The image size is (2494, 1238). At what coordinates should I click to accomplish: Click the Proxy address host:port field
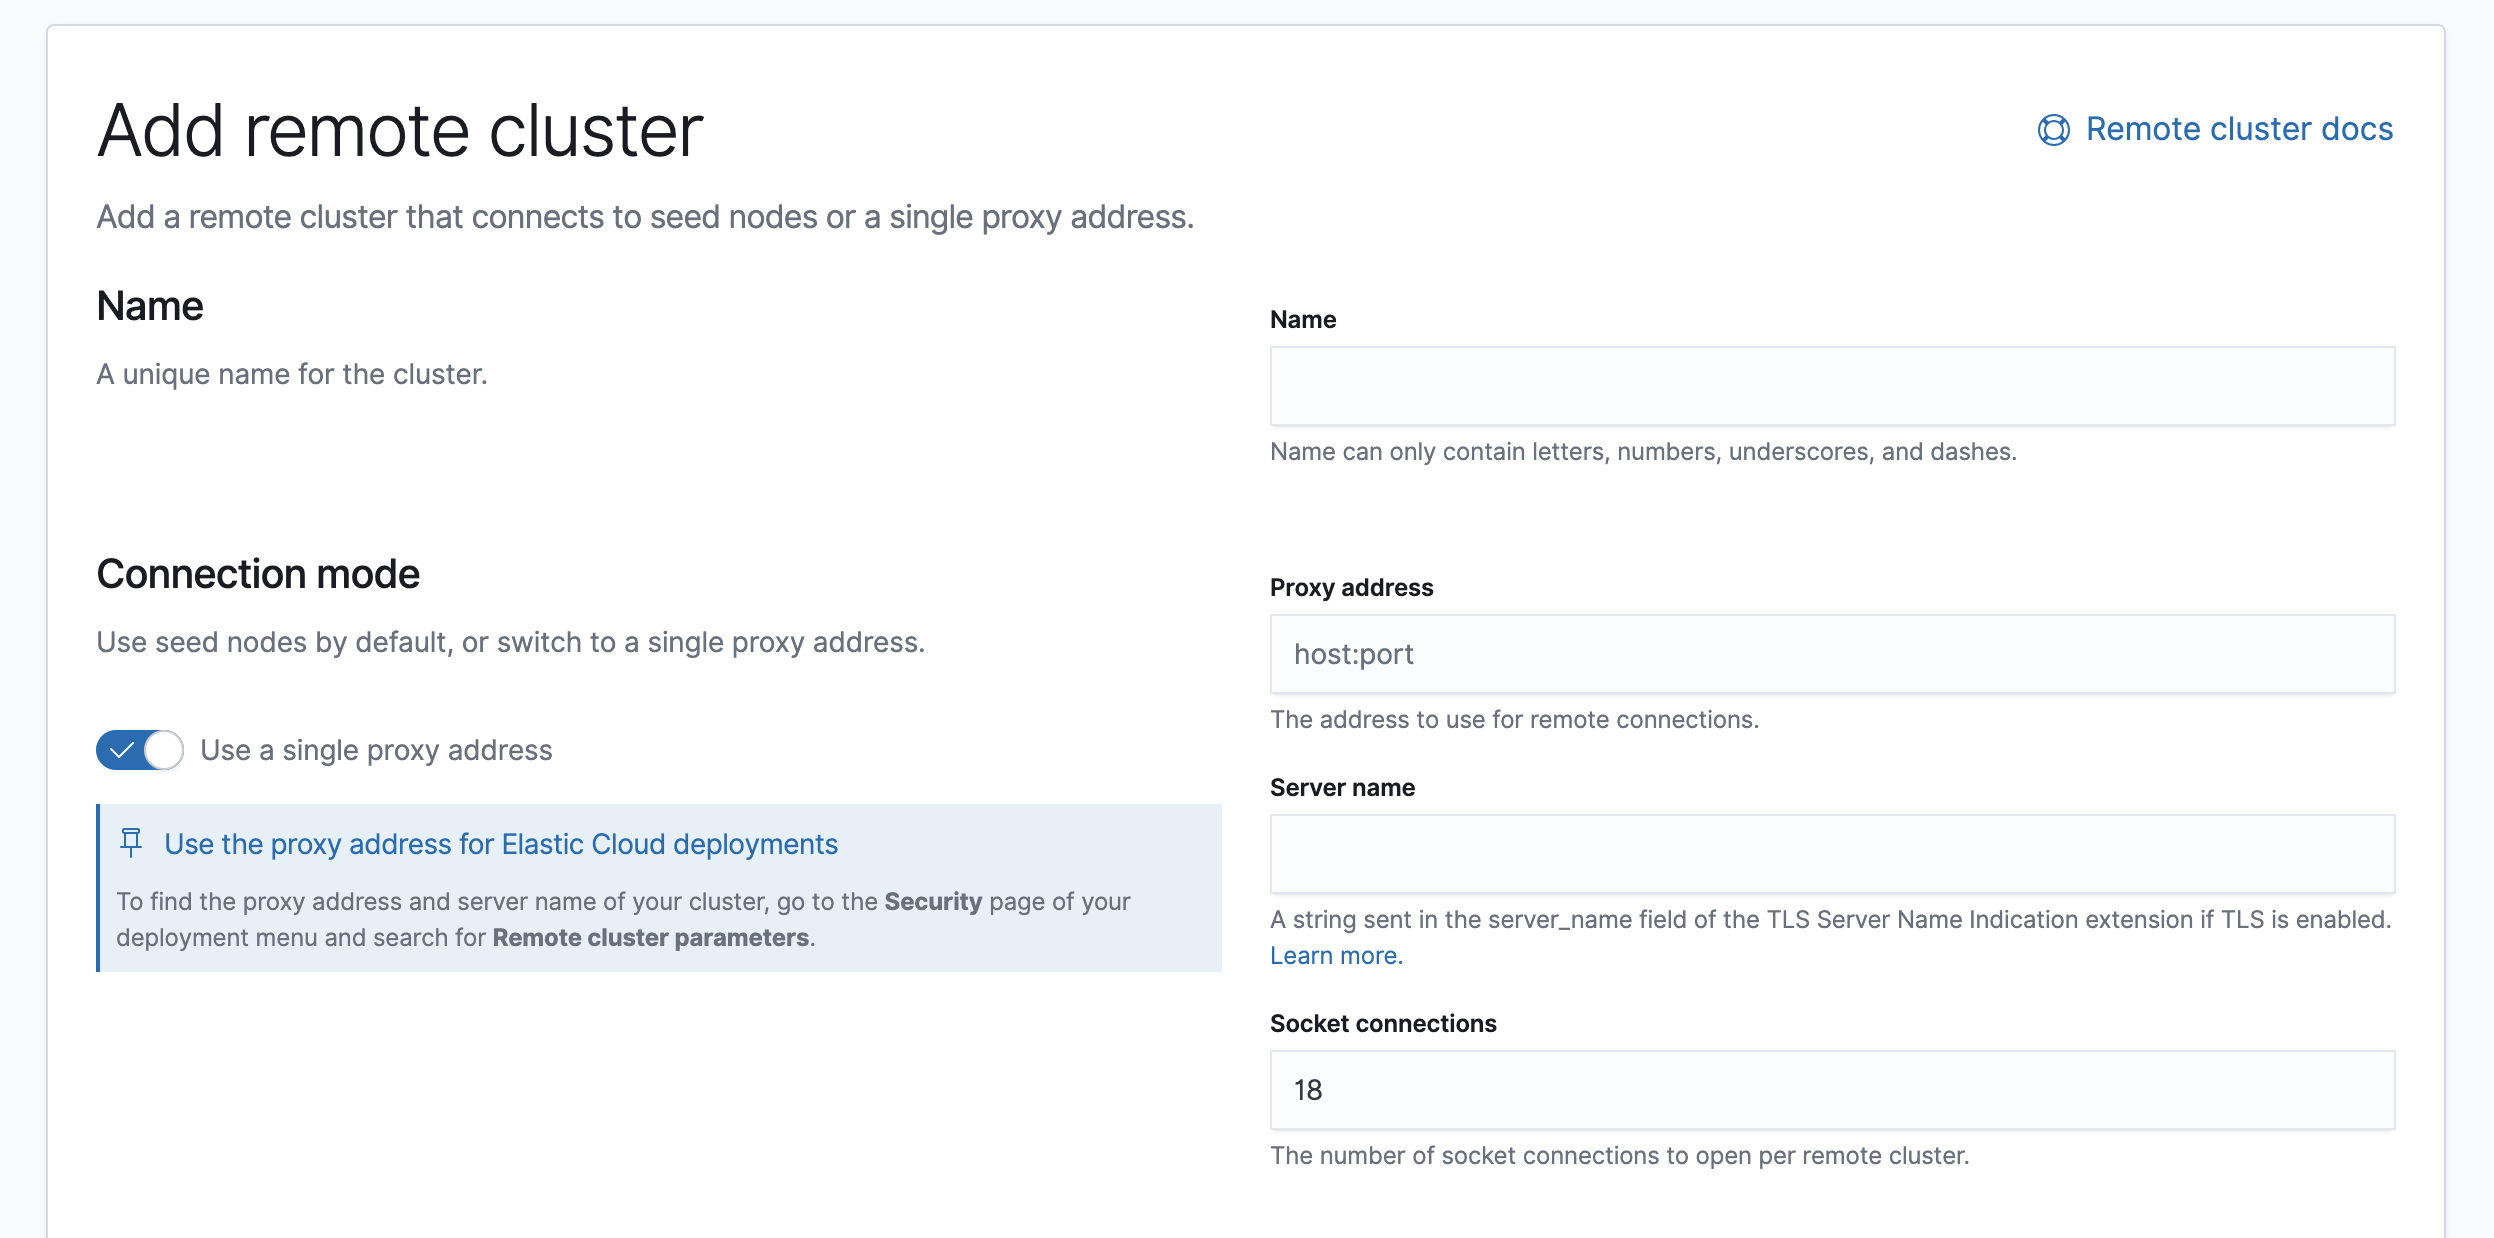coord(1831,654)
